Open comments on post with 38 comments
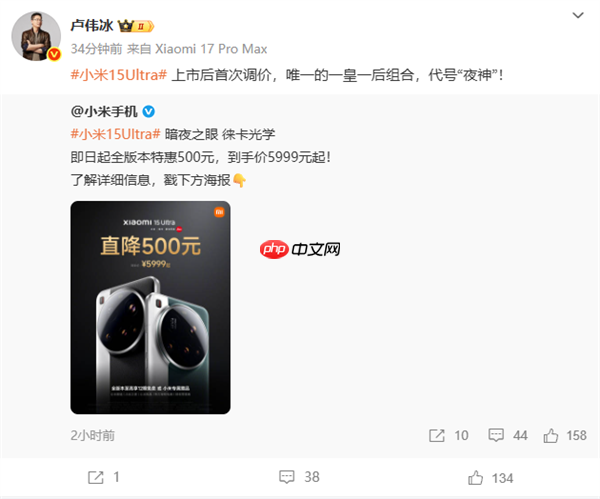Image resolution: width=600 pixels, height=499 pixels. point(287,477)
